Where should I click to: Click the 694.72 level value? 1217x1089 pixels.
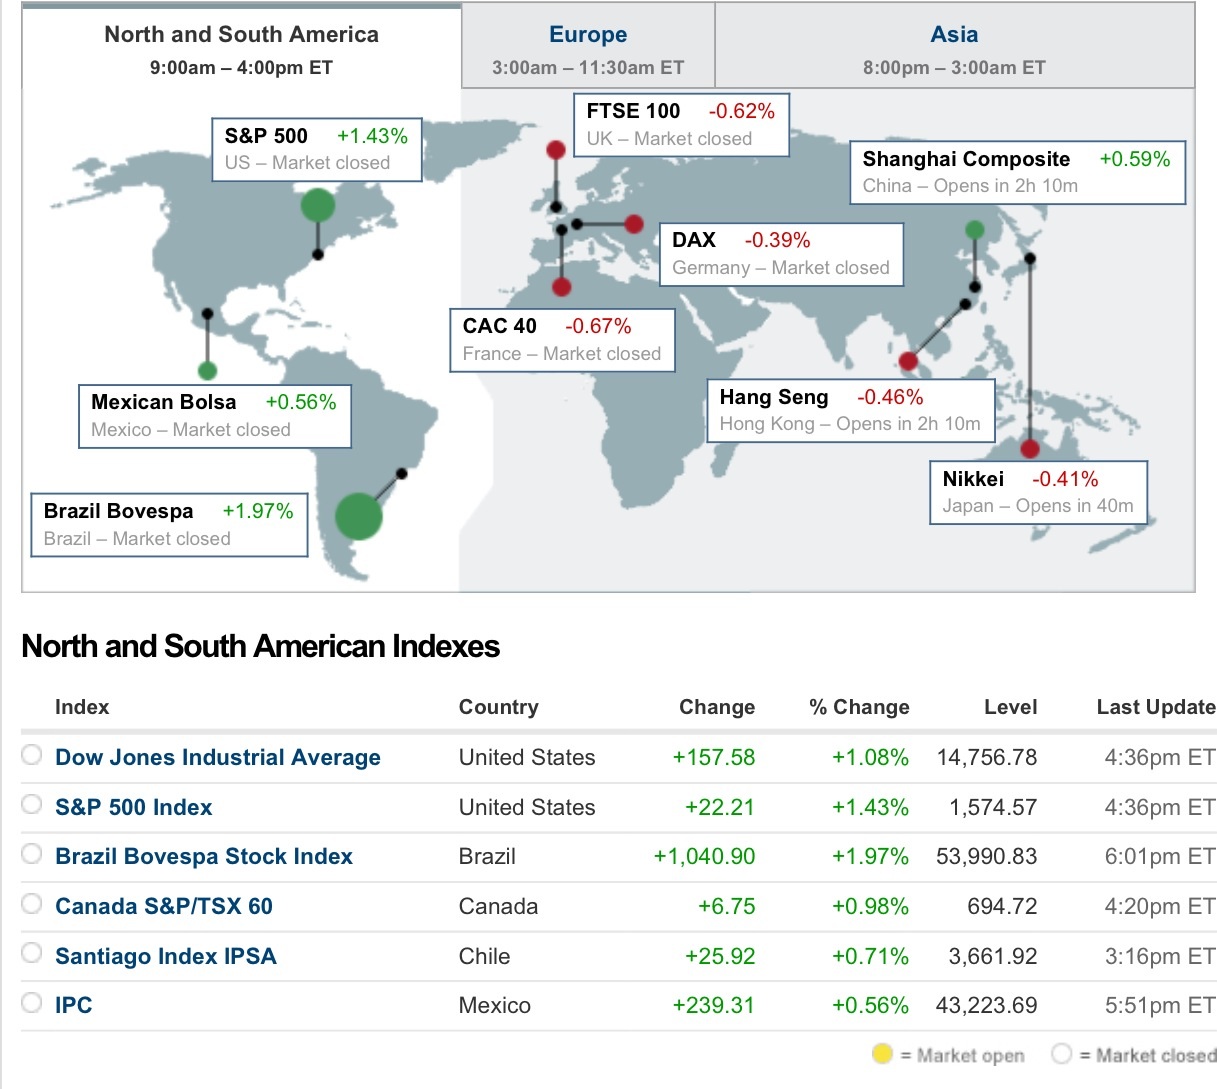coord(1002,906)
